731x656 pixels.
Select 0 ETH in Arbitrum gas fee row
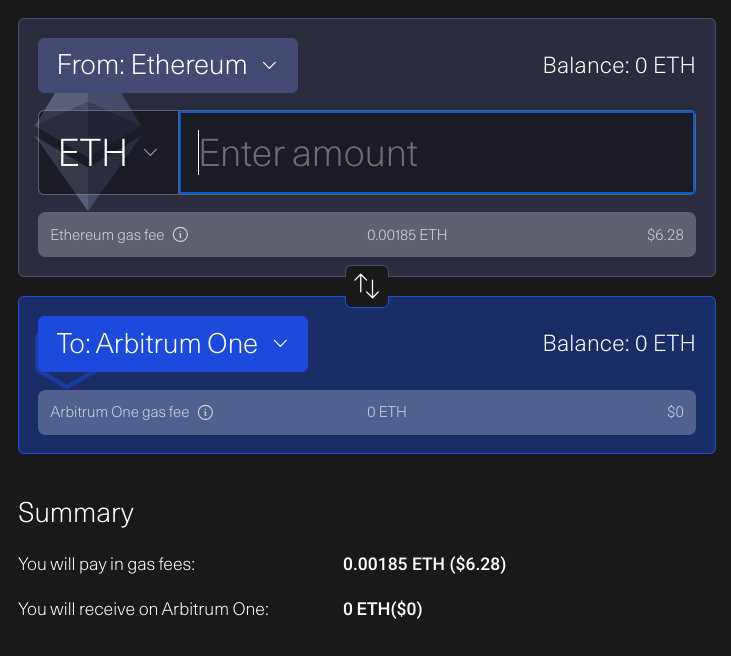[x=387, y=412]
